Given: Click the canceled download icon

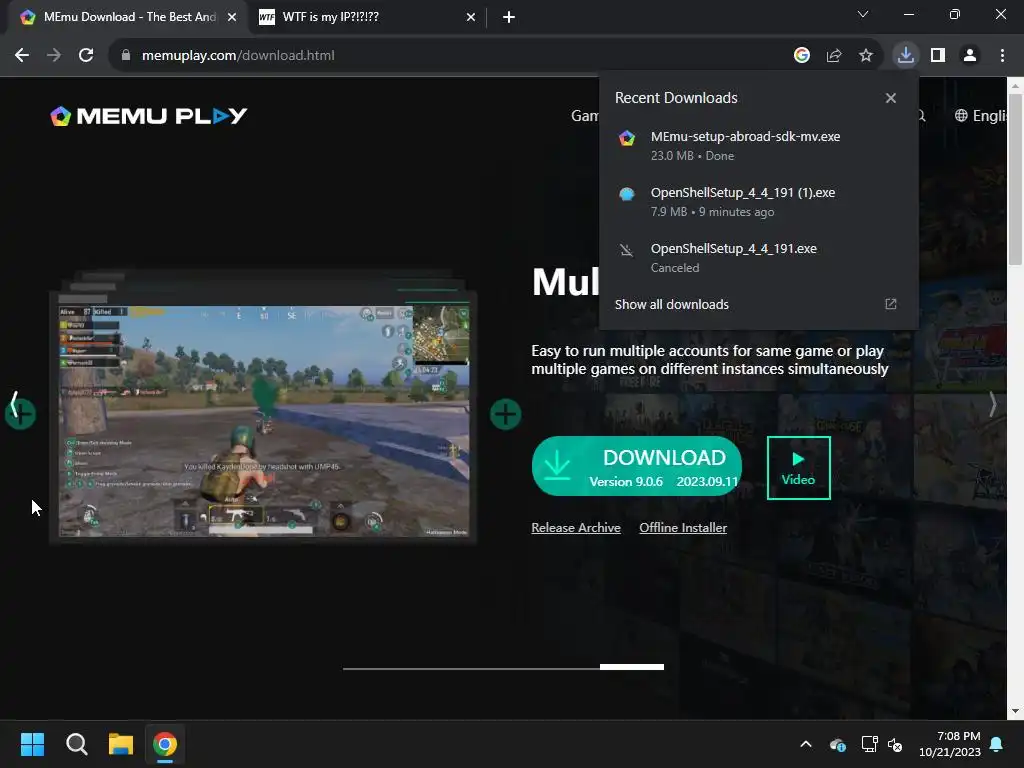Looking at the screenshot, I should point(627,249).
